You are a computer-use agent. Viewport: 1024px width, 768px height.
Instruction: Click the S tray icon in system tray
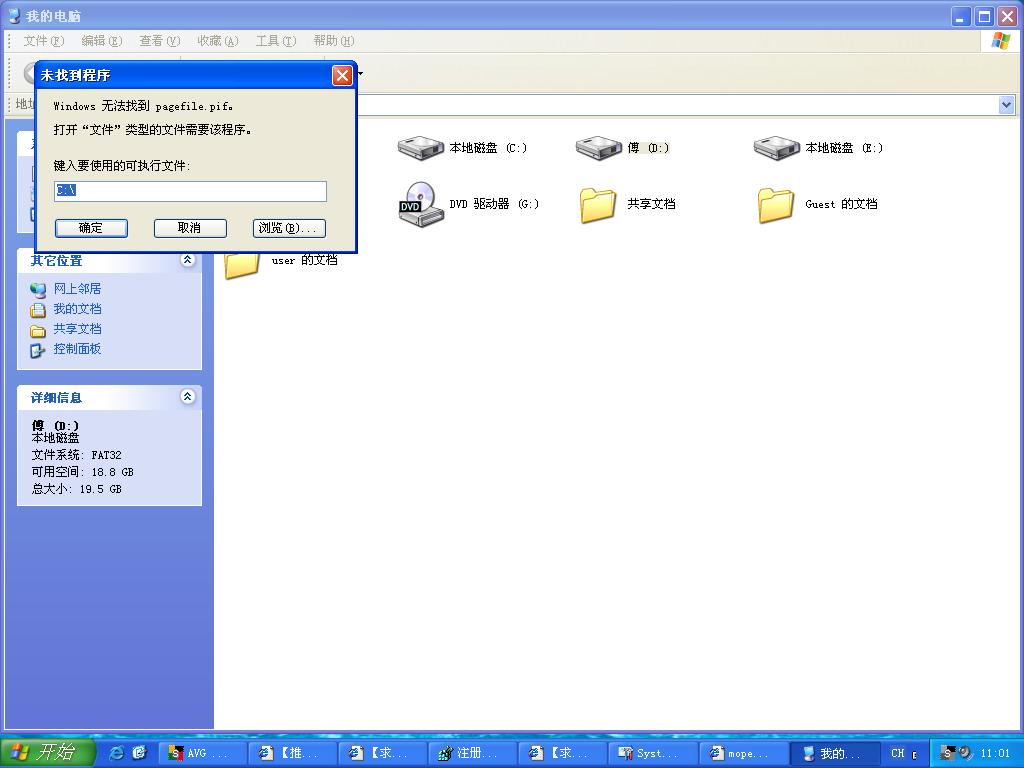(x=948, y=753)
